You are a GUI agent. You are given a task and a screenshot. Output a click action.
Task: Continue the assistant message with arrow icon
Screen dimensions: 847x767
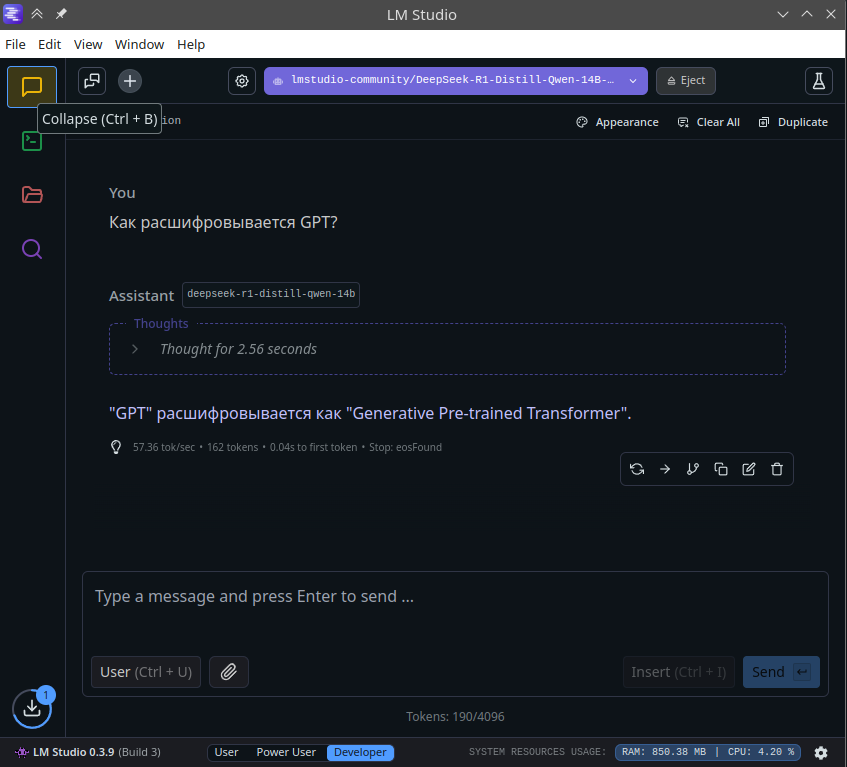665,469
